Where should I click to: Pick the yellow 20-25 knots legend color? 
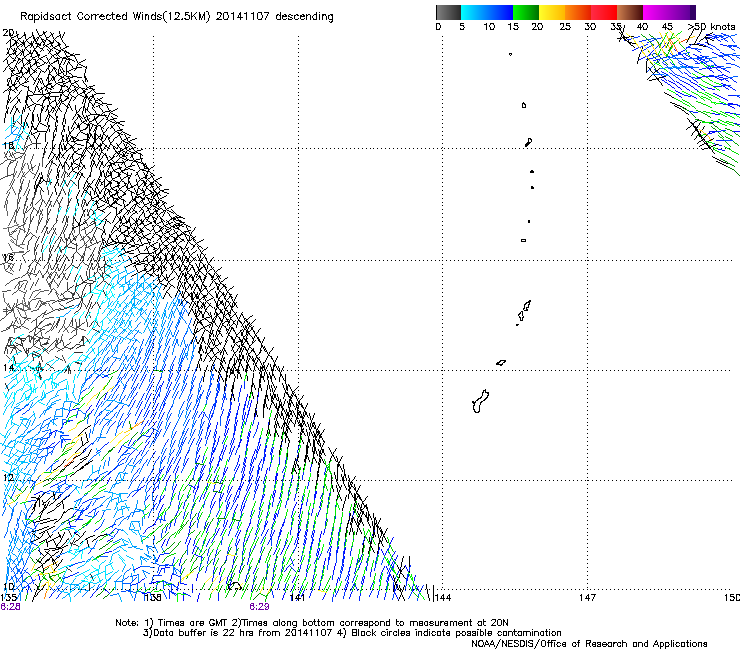552,12
